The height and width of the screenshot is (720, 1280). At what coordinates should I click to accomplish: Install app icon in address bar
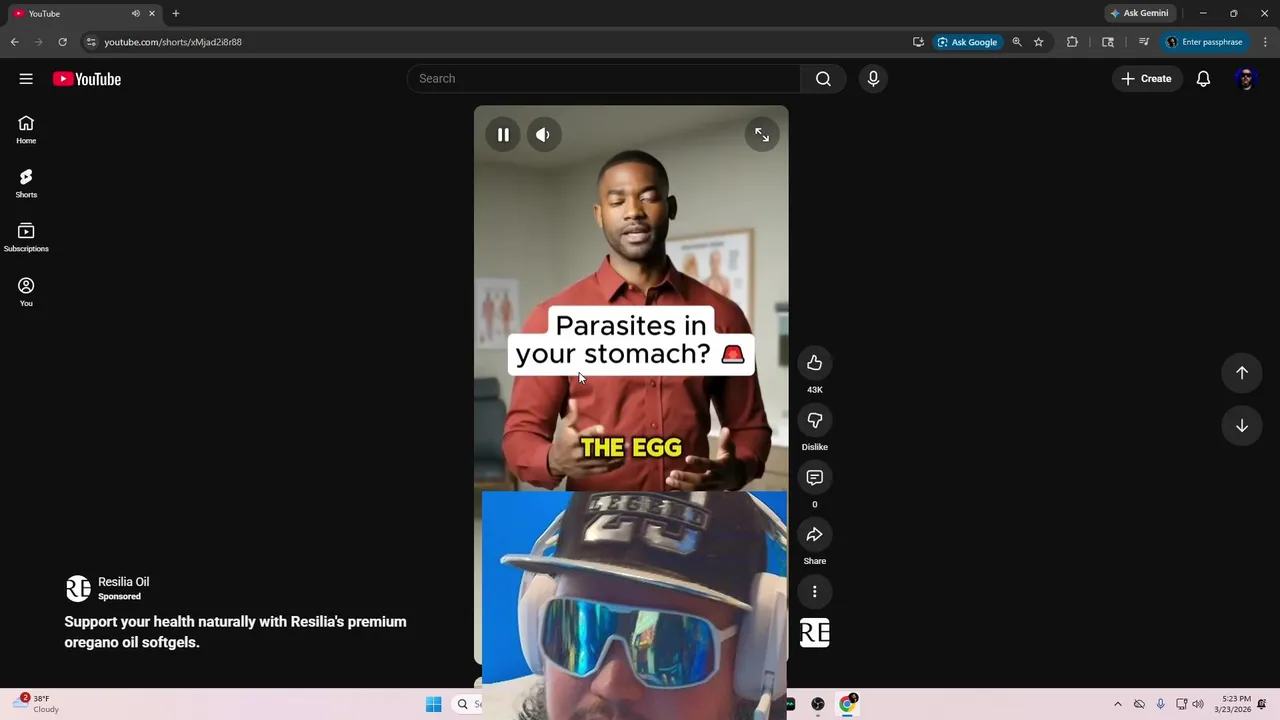(x=918, y=42)
